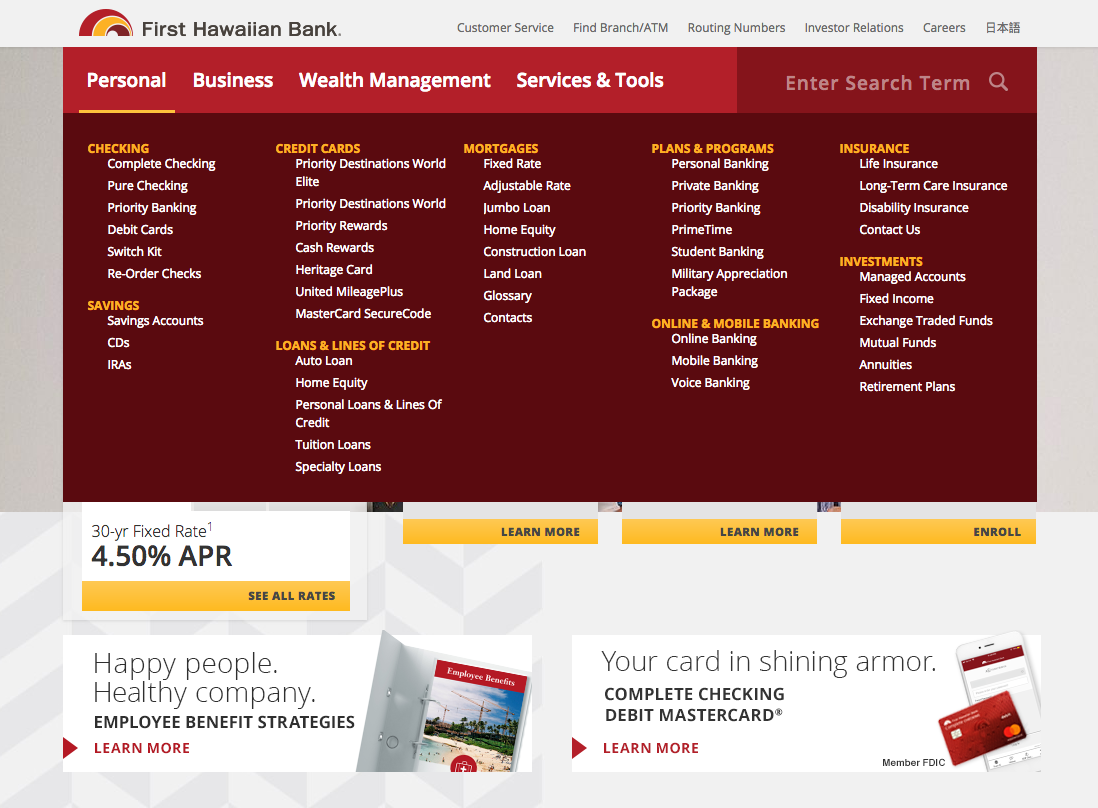This screenshot has height=808, width=1098.
Task: Open Specialty Loans
Action: [x=338, y=467]
